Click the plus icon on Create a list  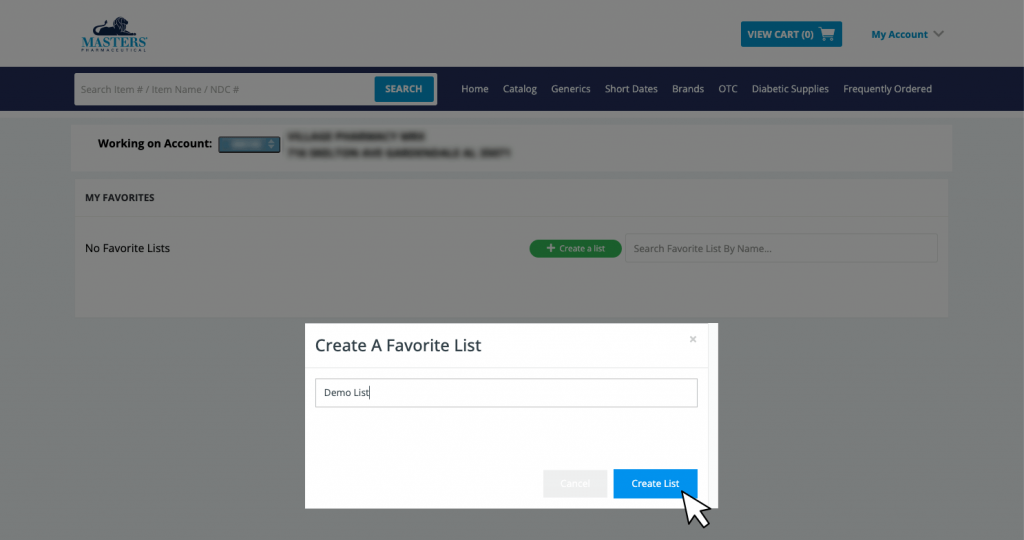coord(550,248)
